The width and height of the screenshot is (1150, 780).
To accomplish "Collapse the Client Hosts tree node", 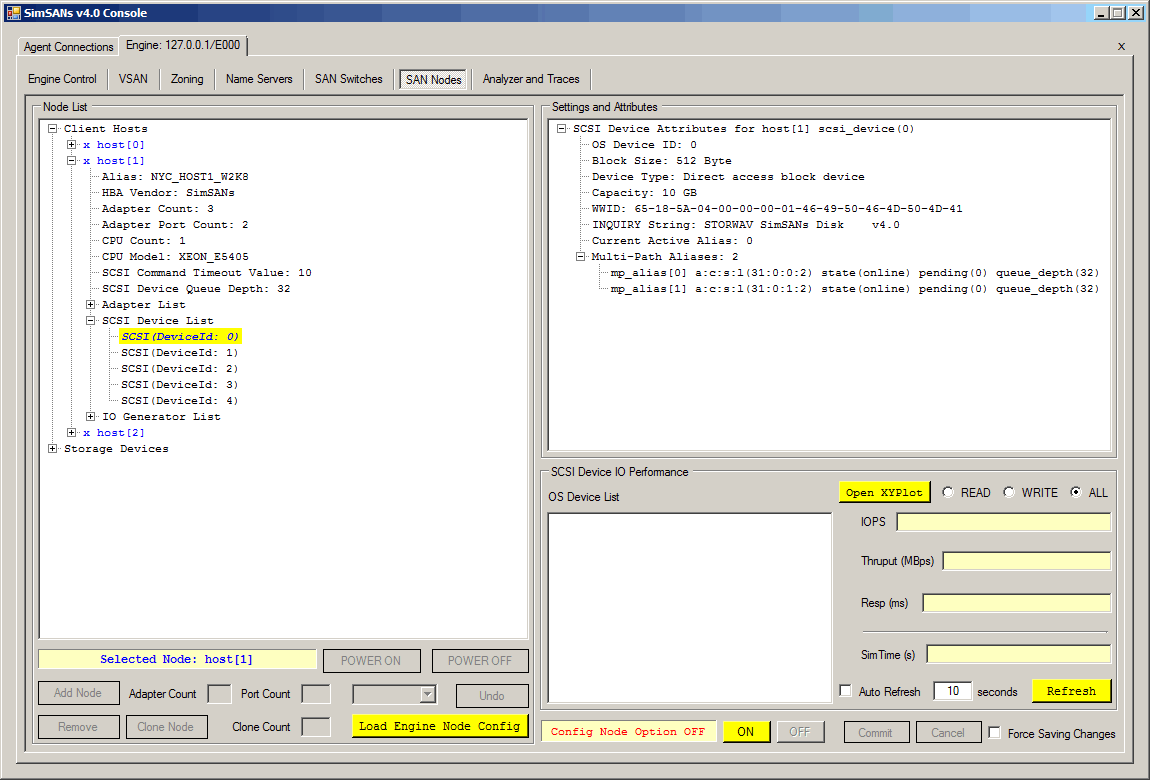I will pyautogui.click(x=53, y=129).
